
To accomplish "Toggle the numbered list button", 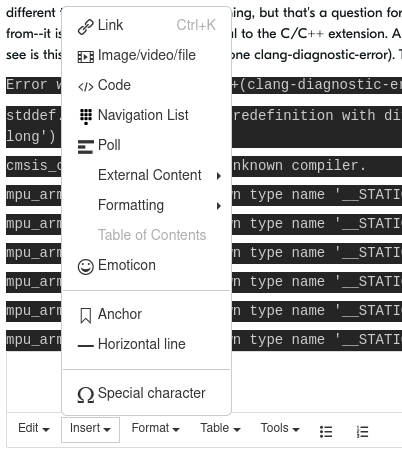I will pyautogui.click(x=362, y=431).
